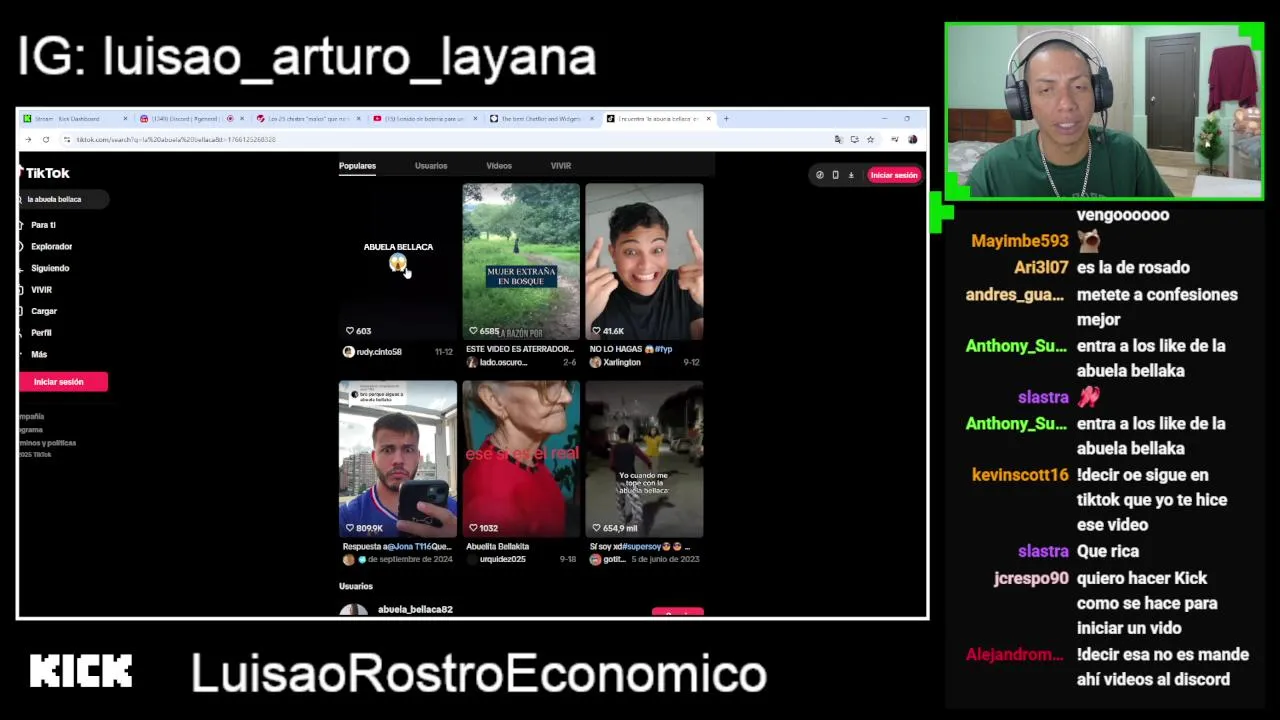The width and height of the screenshot is (1280, 720).
Task: Click the 603 likes heart icon
Action: click(x=349, y=330)
